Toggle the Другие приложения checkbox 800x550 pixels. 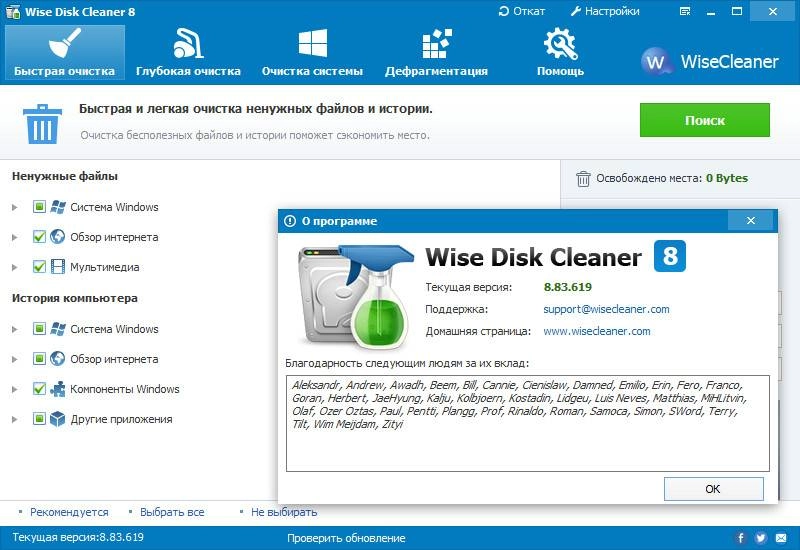click(39, 419)
